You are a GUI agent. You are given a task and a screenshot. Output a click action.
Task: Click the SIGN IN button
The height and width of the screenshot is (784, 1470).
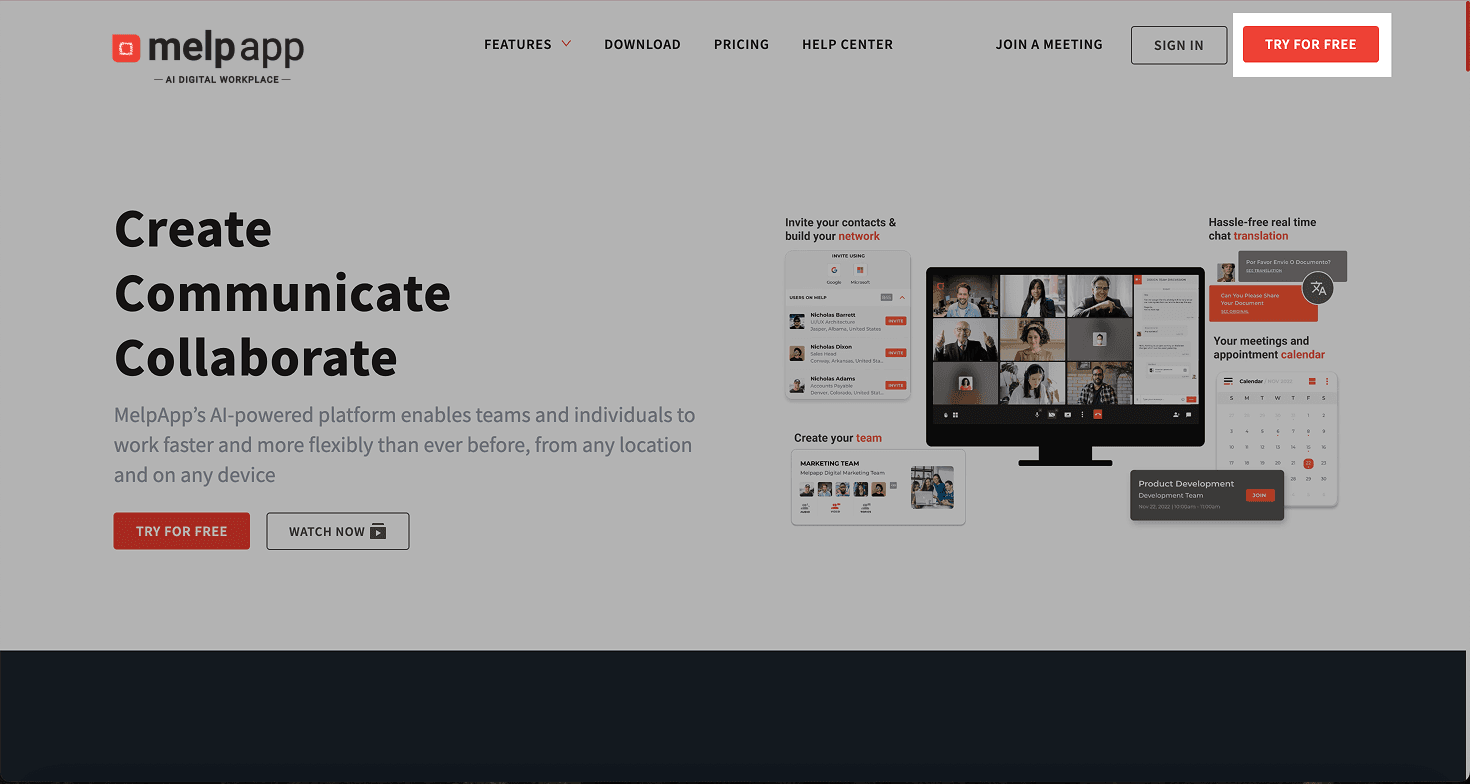point(1179,45)
